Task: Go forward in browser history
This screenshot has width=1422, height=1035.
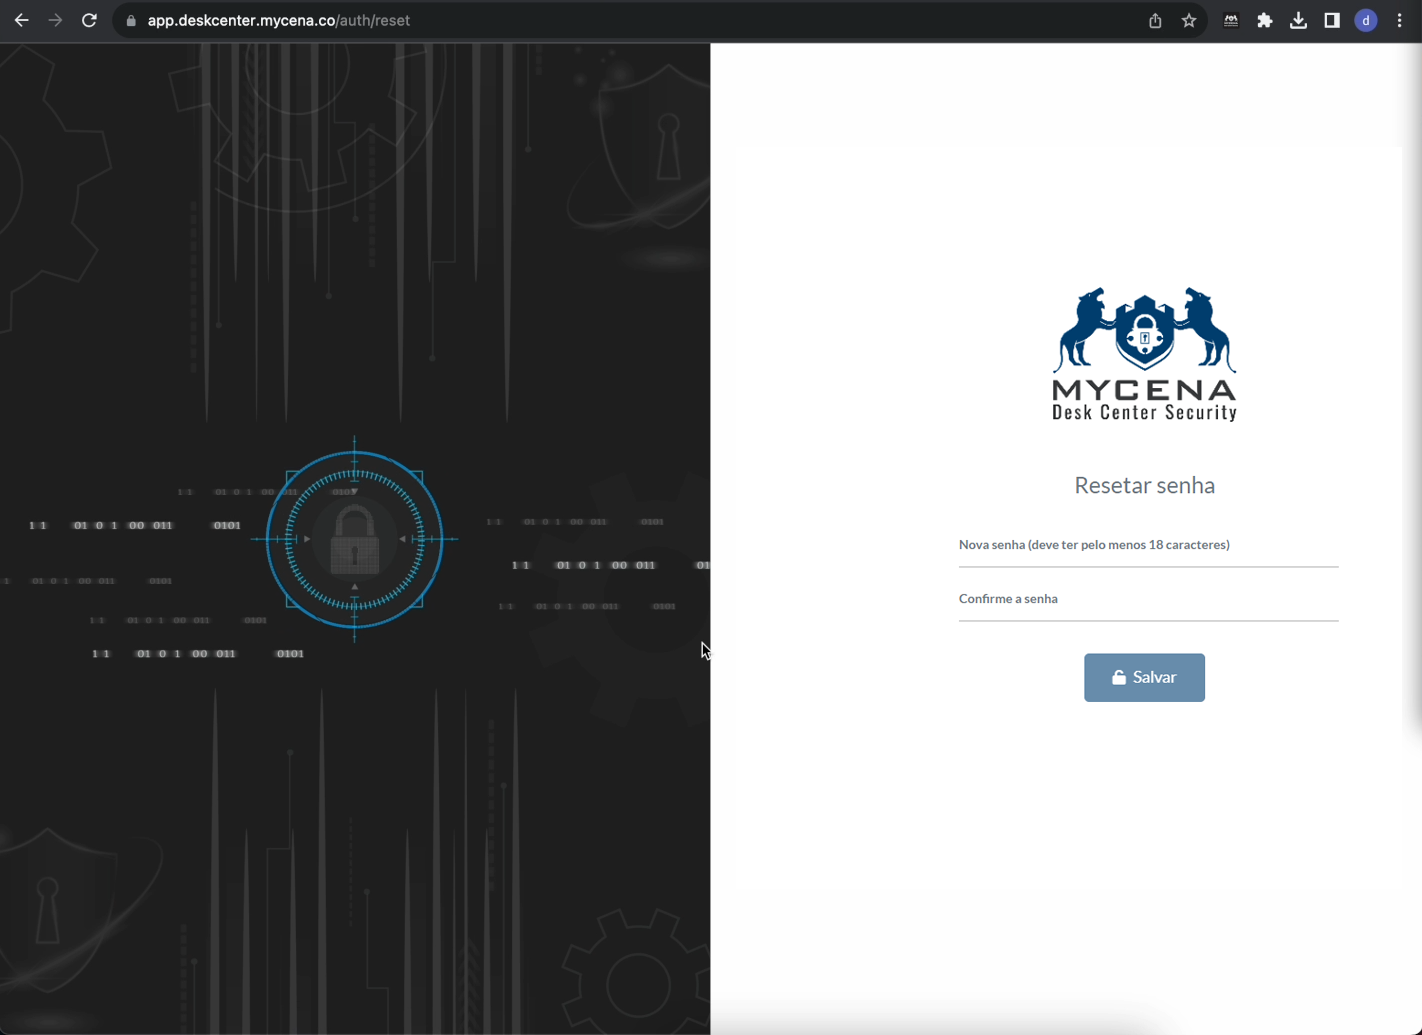Action: click(x=55, y=20)
